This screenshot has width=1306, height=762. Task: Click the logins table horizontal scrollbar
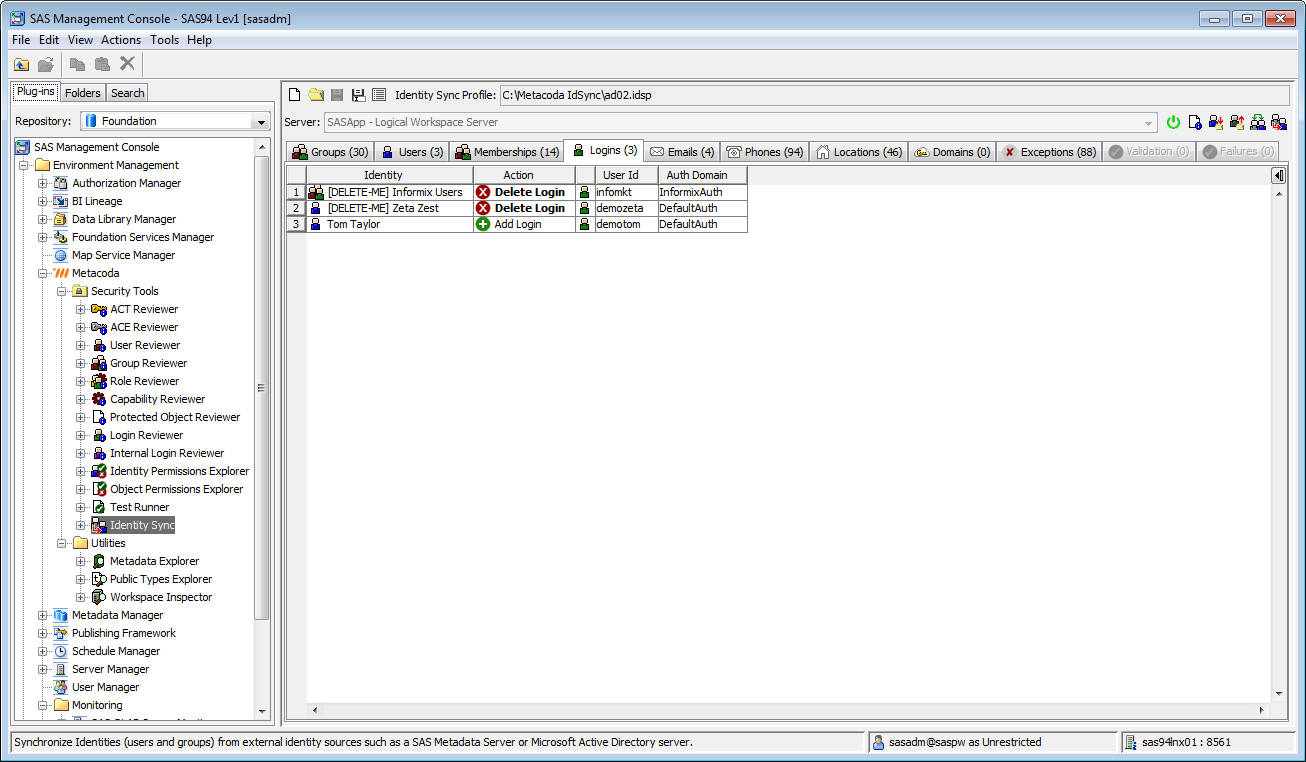pyautogui.click(x=786, y=710)
